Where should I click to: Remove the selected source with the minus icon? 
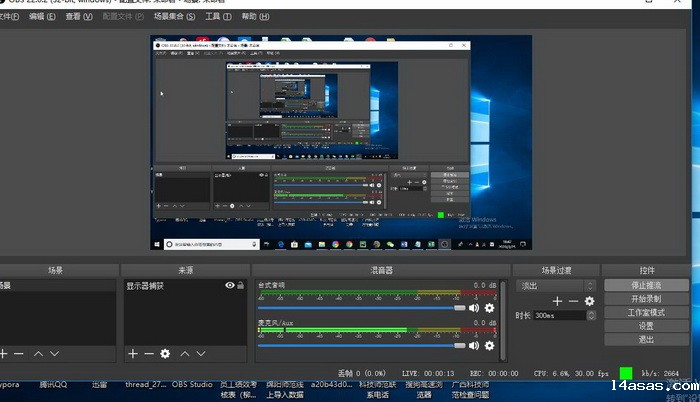pyautogui.click(x=148, y=354)
